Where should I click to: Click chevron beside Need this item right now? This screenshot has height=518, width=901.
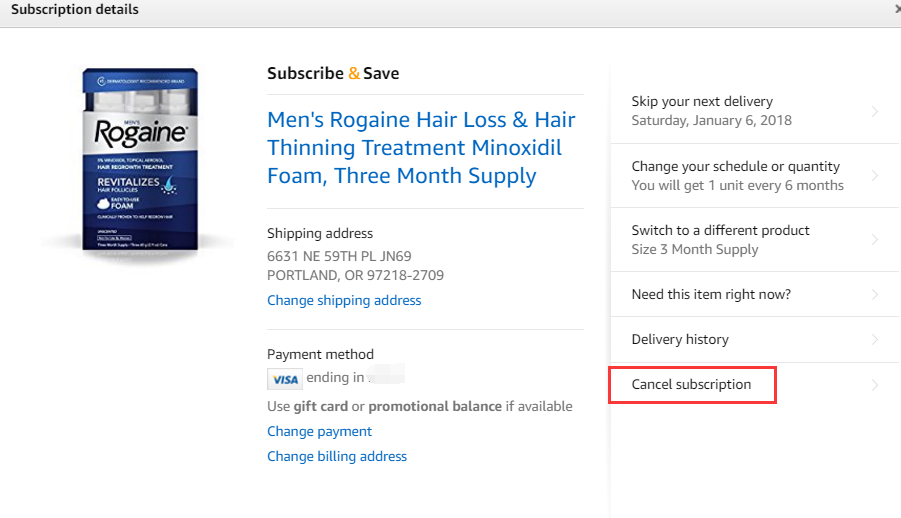tap(875, 294)
